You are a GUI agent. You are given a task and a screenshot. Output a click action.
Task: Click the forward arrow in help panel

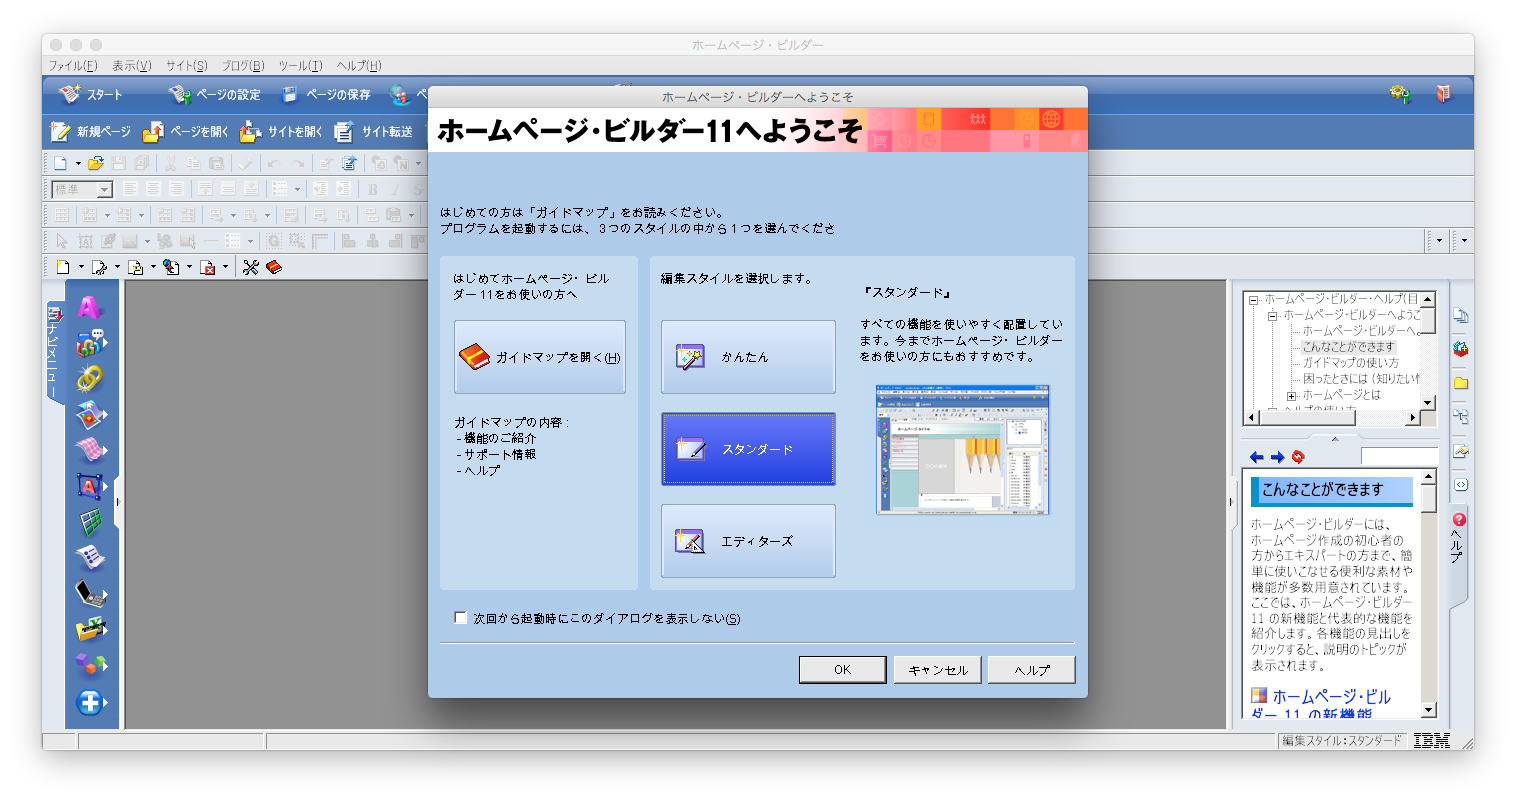pyautogui.click(x=1277, y=457)
